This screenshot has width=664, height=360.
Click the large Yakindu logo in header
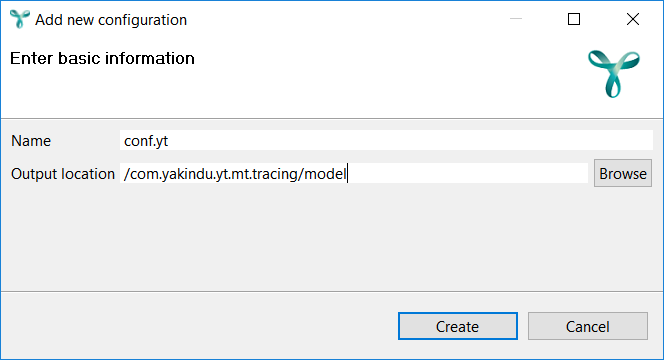pos(614,74)
